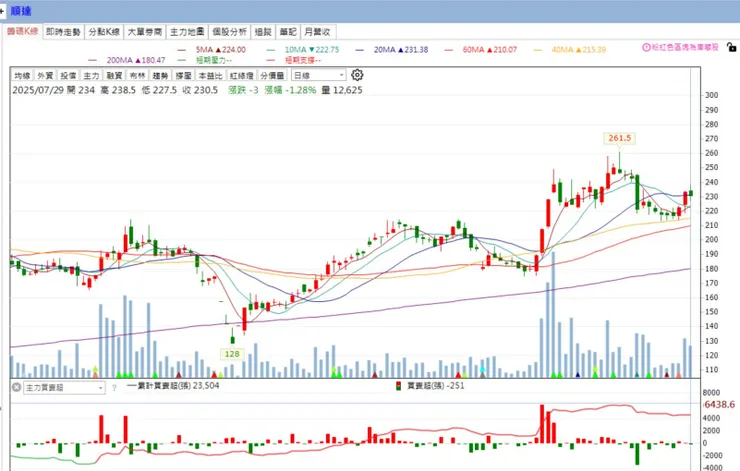Toggle the 投信 overlay button

point(68,76)
